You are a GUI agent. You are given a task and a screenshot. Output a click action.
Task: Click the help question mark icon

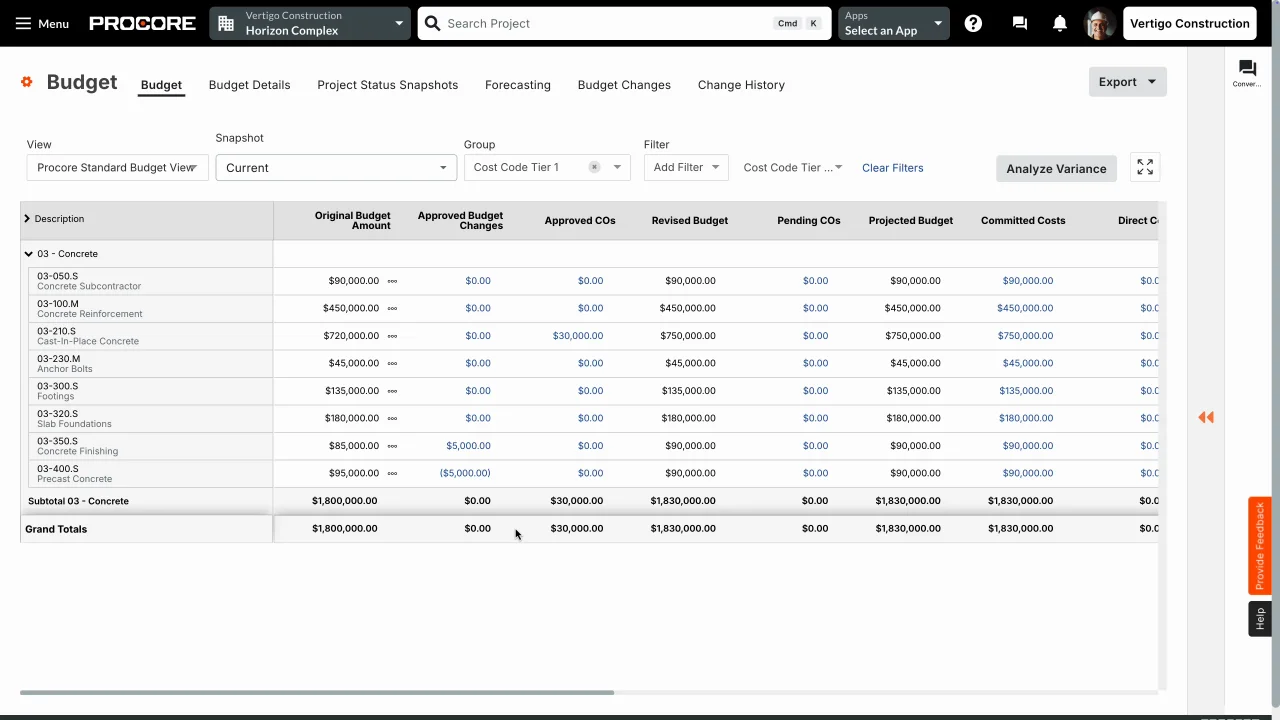973,23
